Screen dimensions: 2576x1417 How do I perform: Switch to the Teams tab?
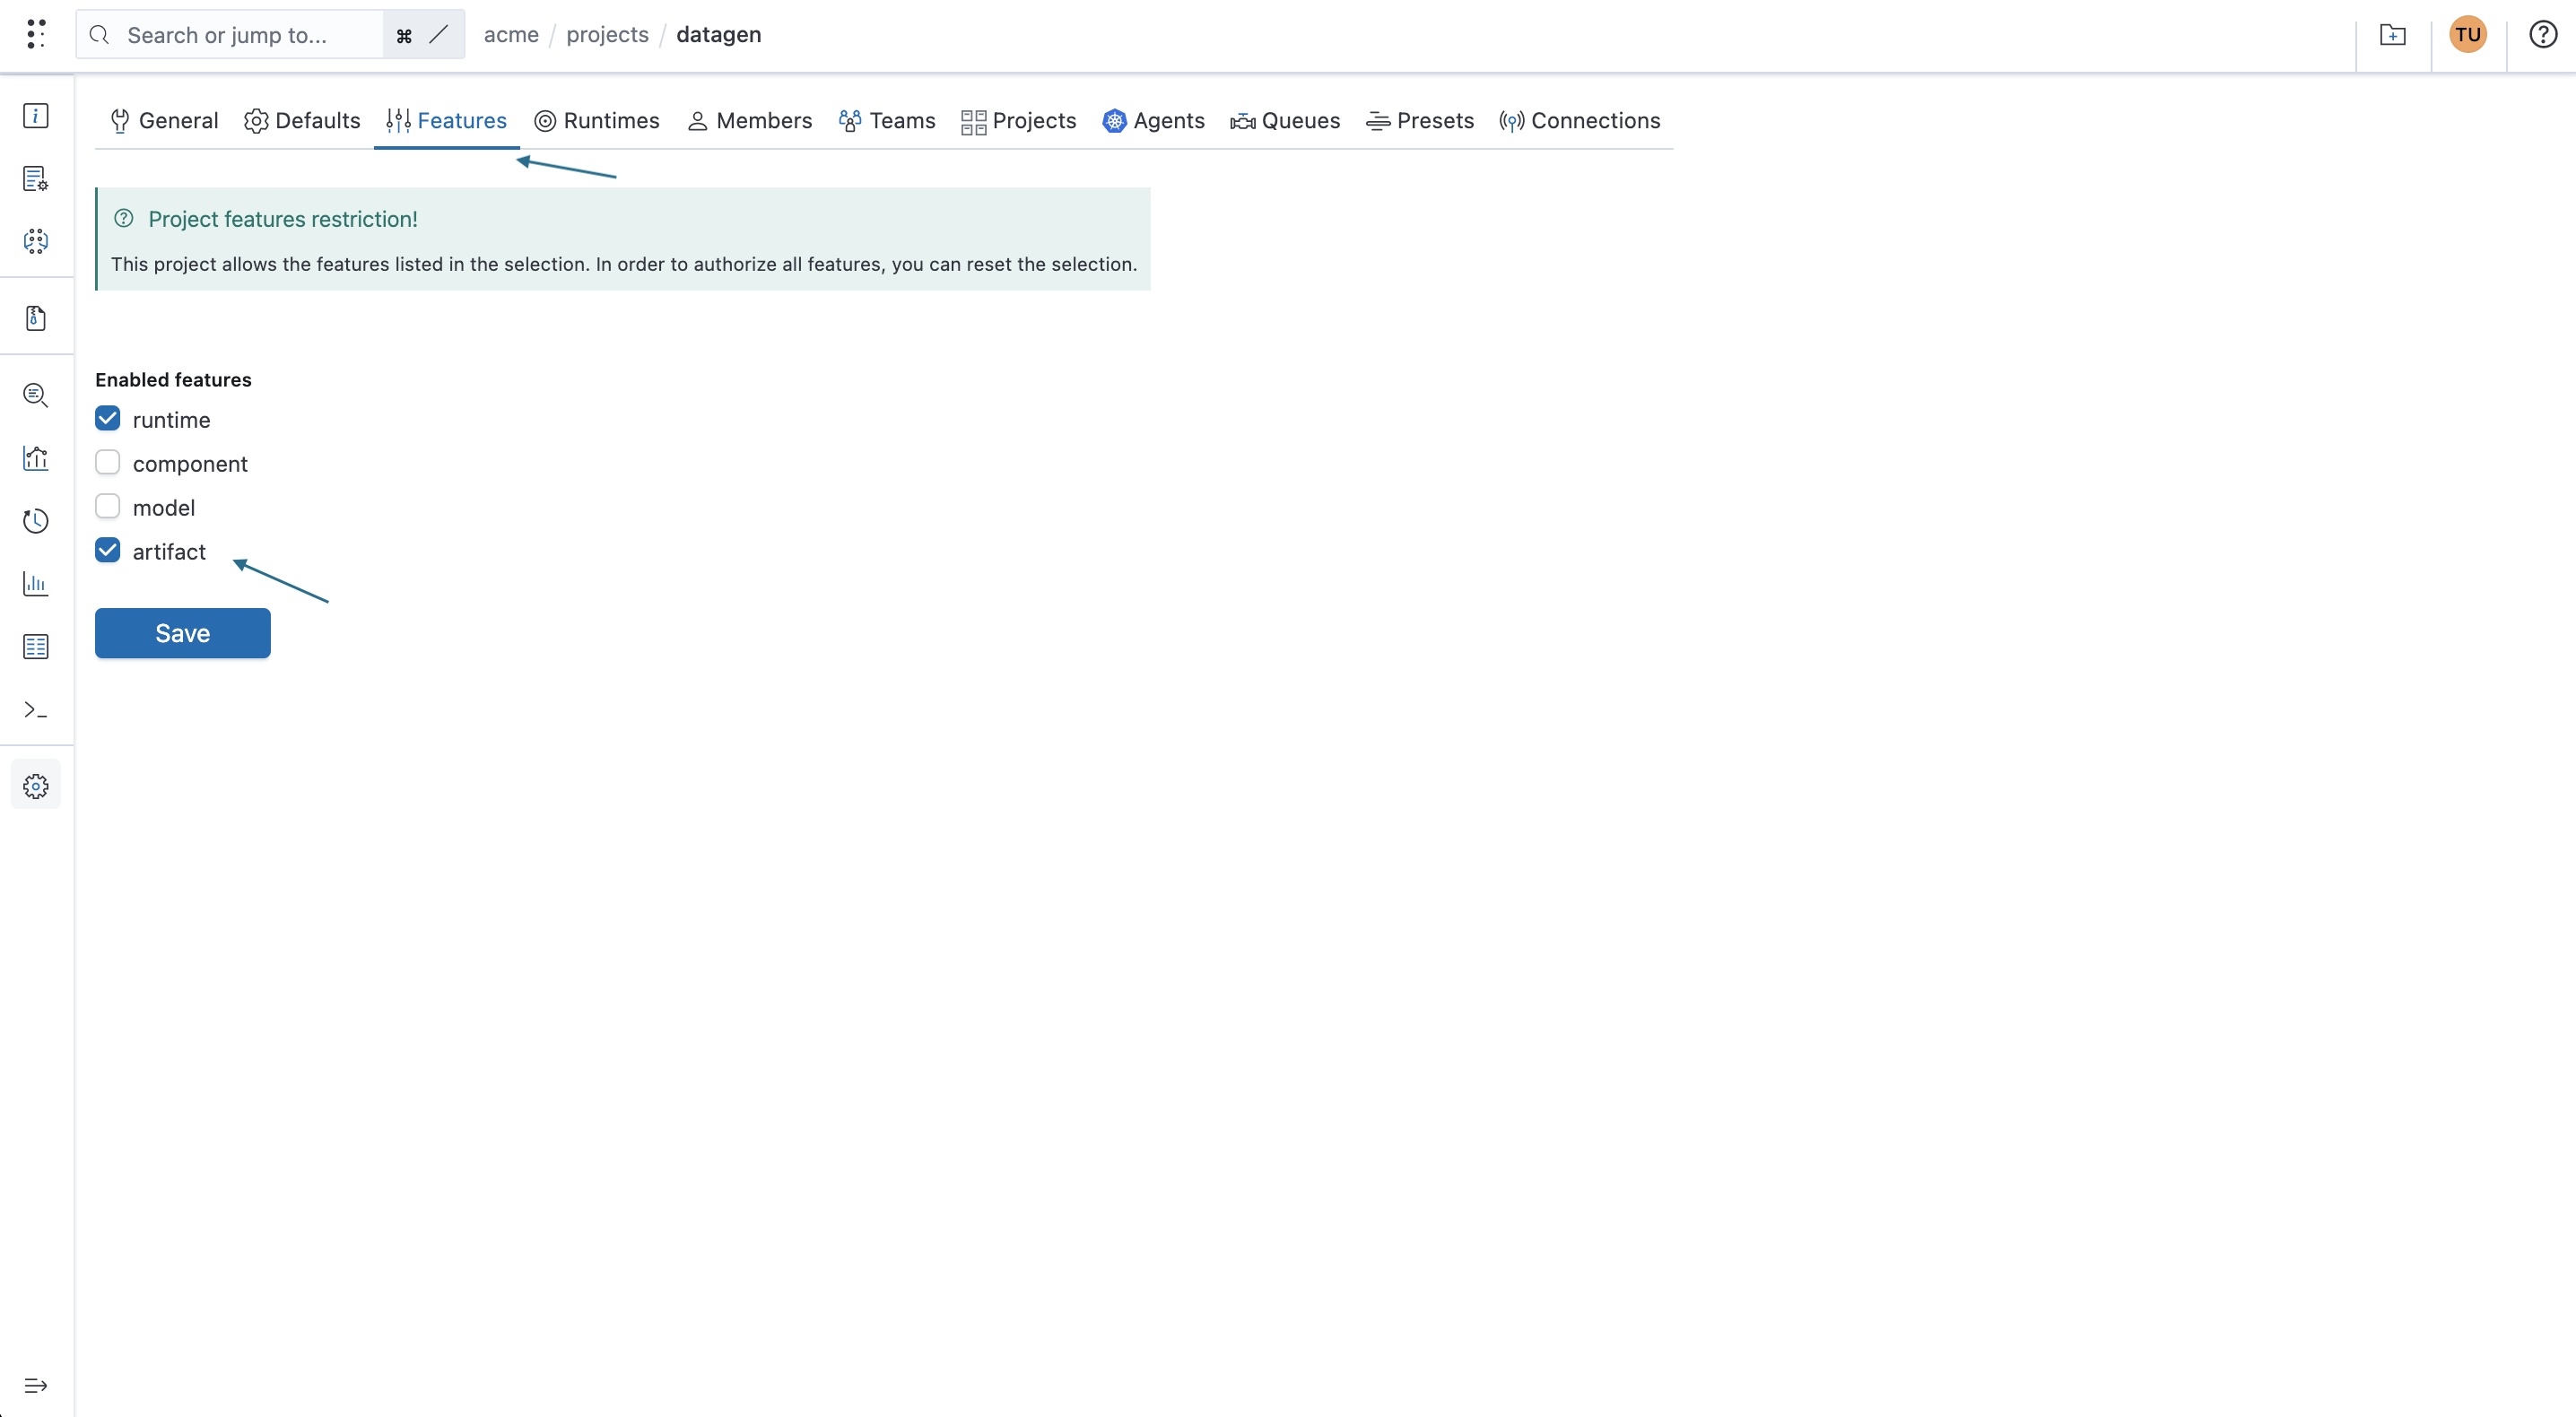pos(887,121)
